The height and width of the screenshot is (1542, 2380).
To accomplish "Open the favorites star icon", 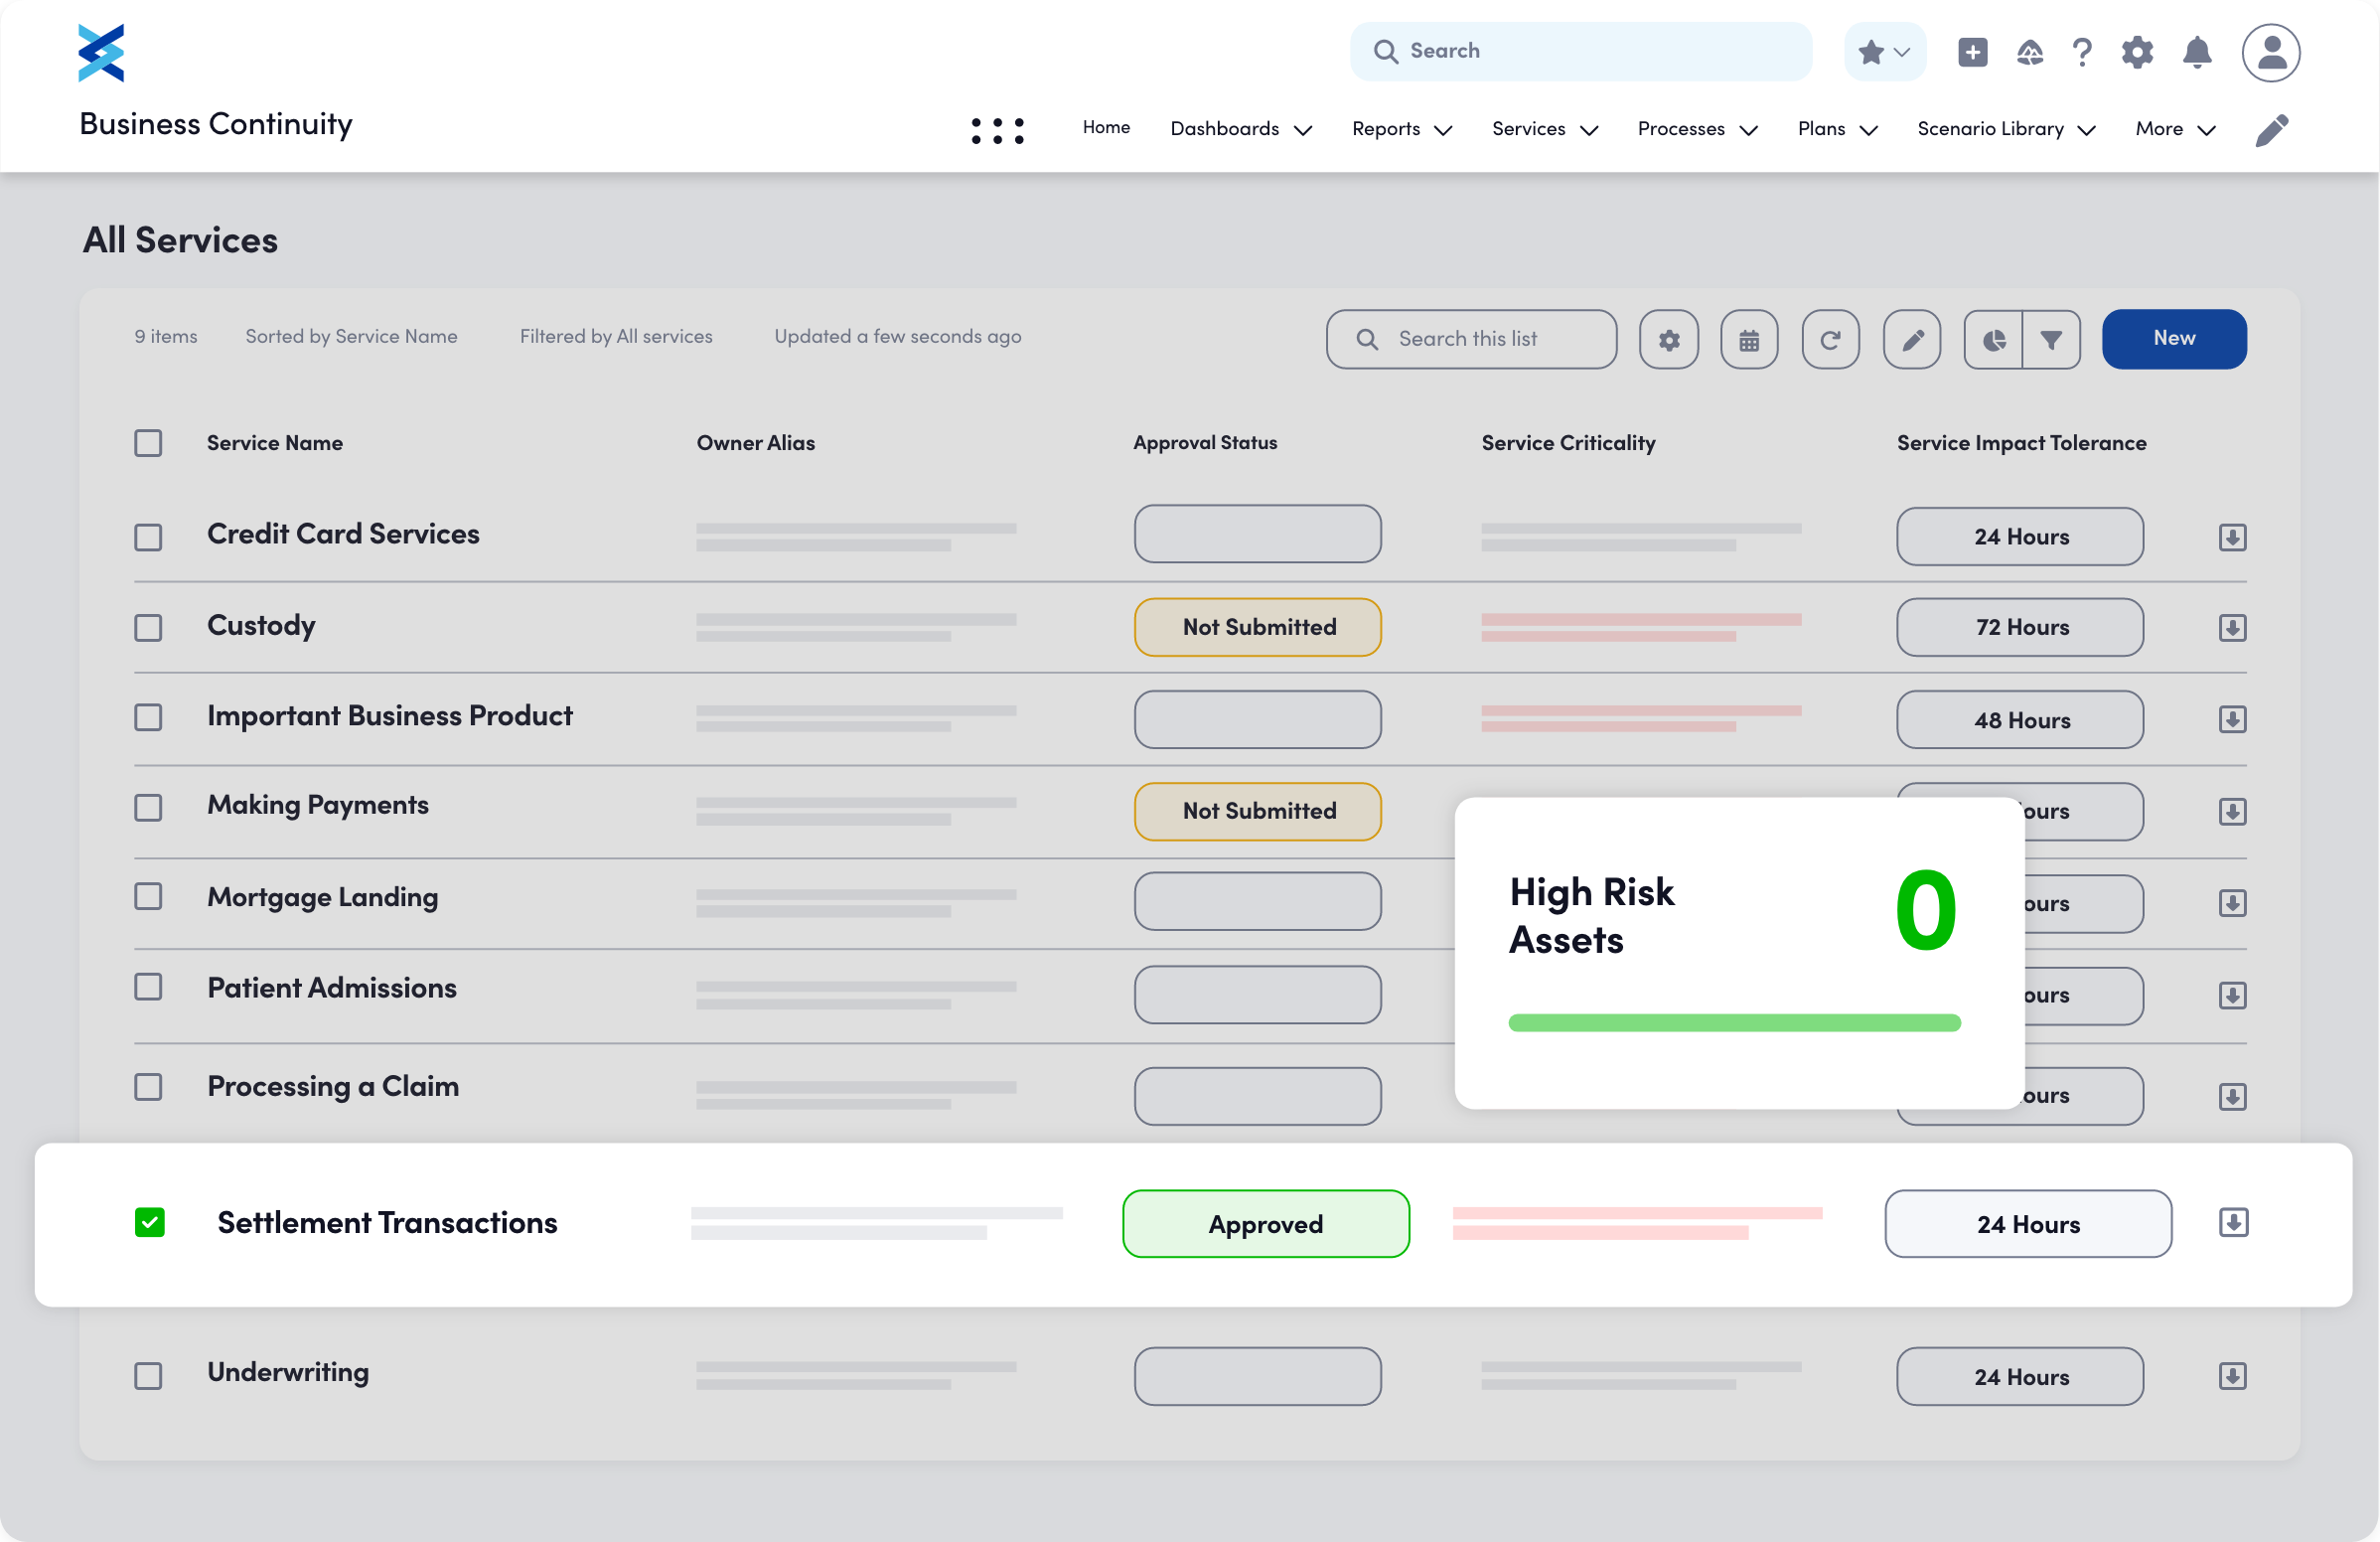I will coord(1871,52).
